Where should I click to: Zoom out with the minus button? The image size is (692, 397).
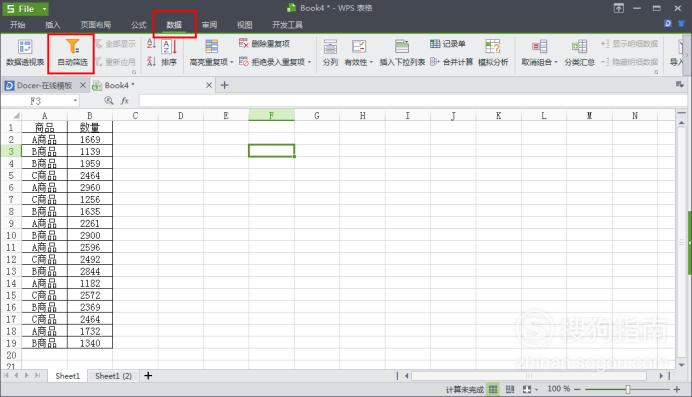click(577, 389)
